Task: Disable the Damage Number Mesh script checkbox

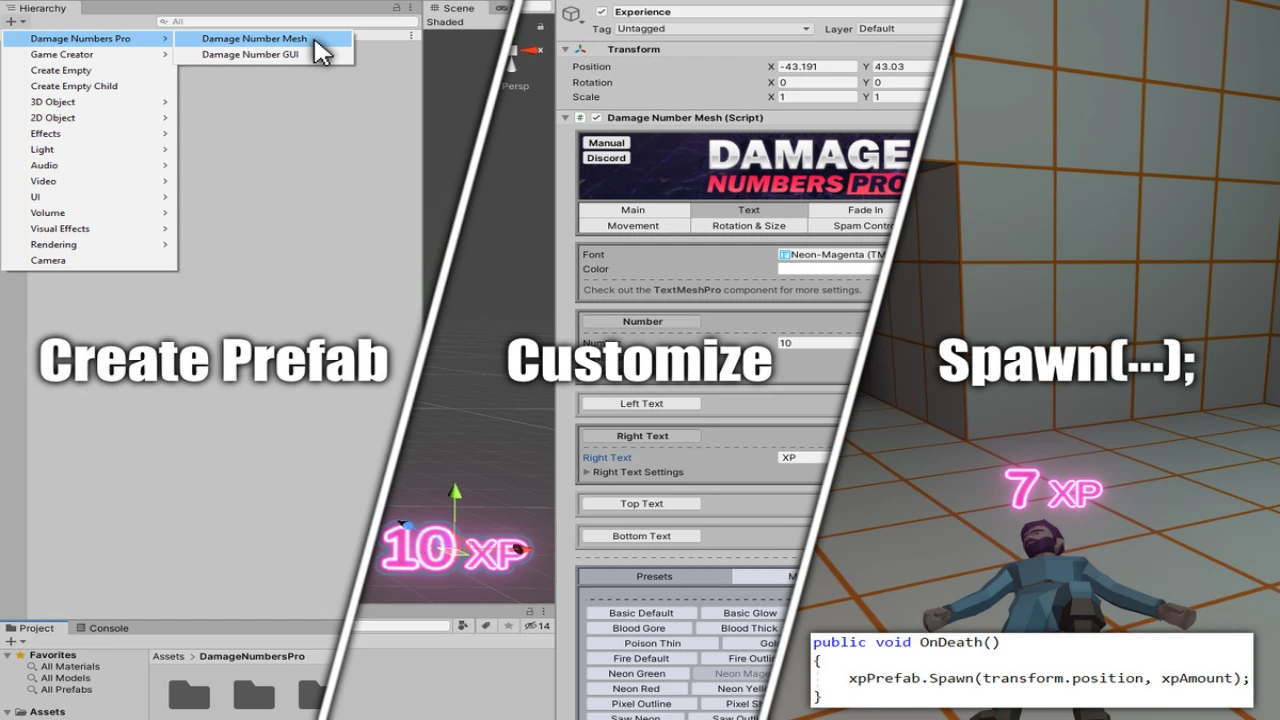Action: coord(596,118)
